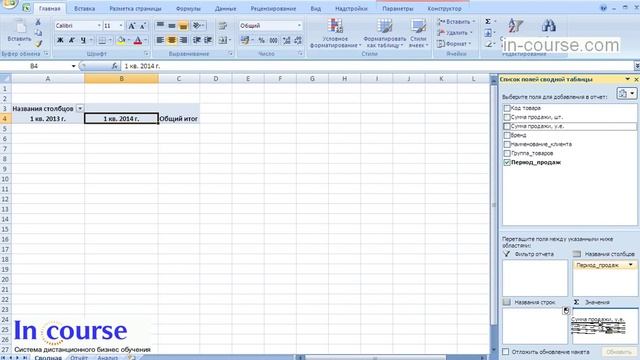Check the Бренд field

(507, 135)
